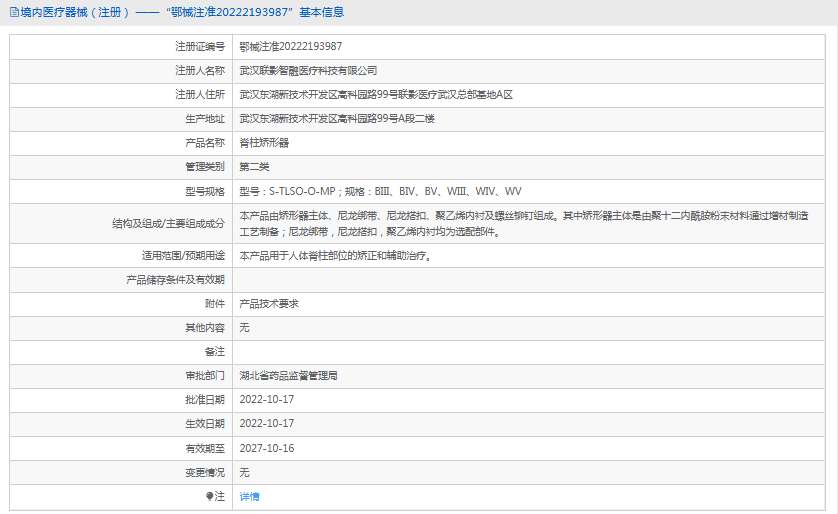
Task: Select the 2022-10-17 date in 批准日期 row
Action: point(267,400)
